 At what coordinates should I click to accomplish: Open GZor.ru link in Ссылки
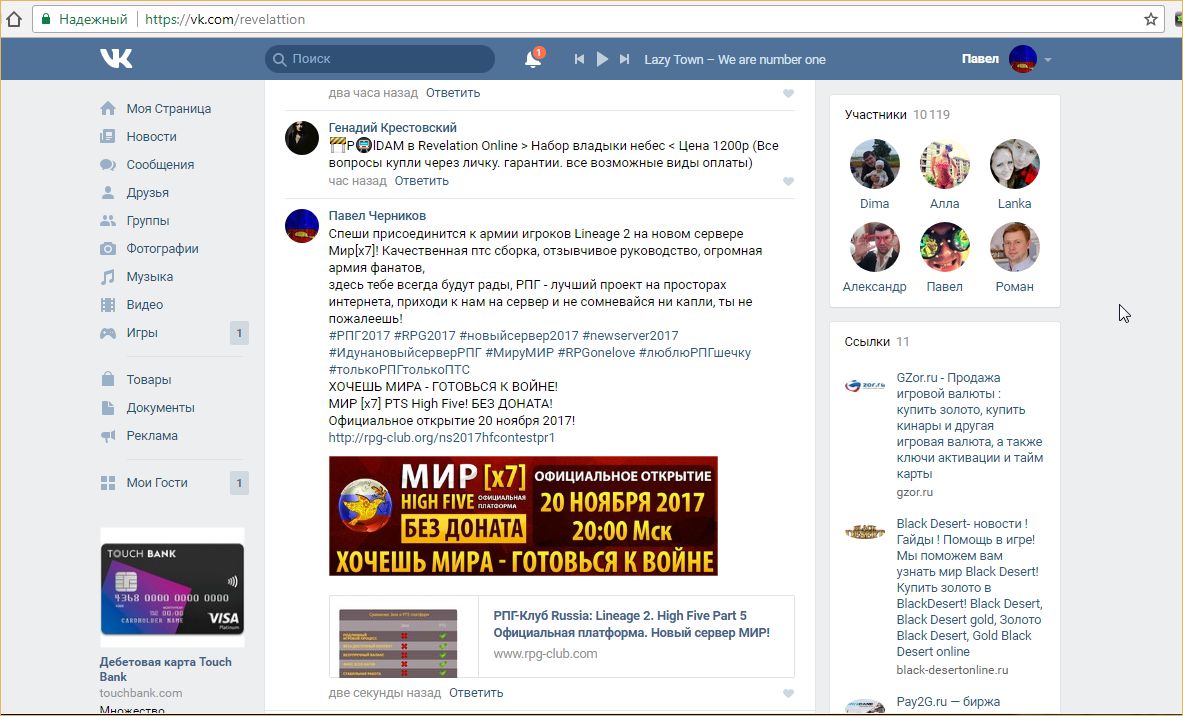click(x=969, y=426)
